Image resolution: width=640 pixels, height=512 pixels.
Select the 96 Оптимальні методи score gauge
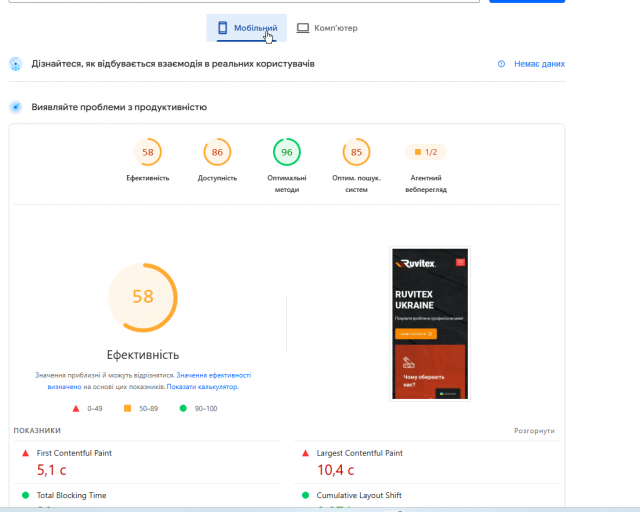(x=287, y=152)
